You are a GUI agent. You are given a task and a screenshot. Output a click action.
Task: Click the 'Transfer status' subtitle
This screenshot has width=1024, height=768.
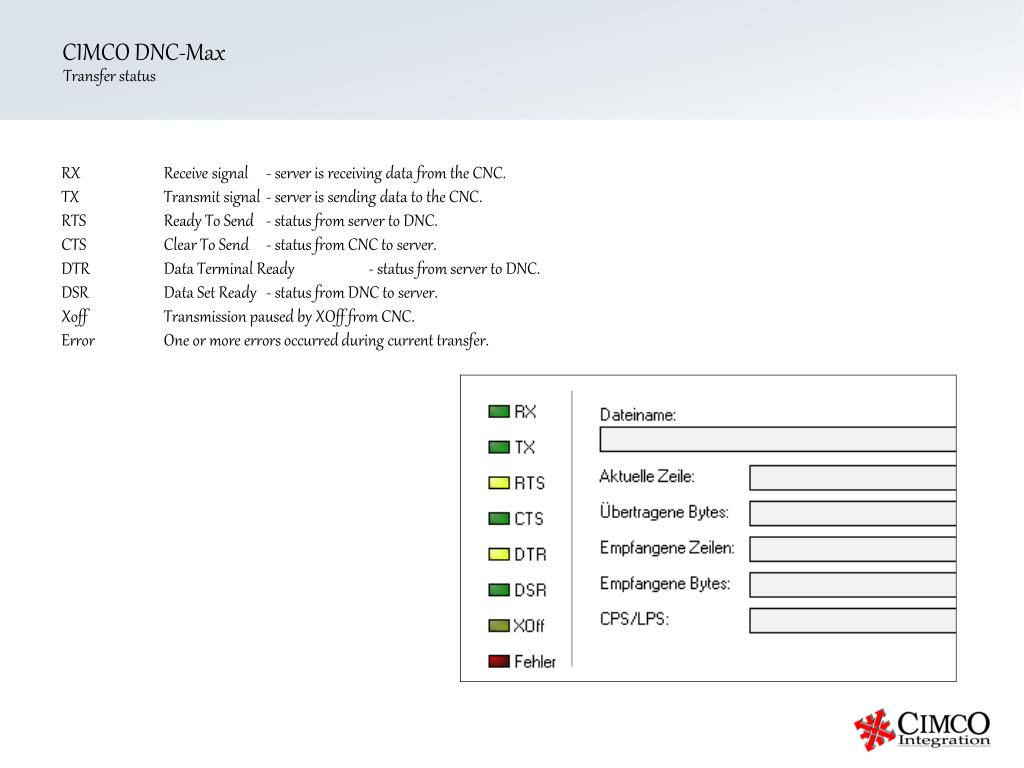tap(109, 76)
